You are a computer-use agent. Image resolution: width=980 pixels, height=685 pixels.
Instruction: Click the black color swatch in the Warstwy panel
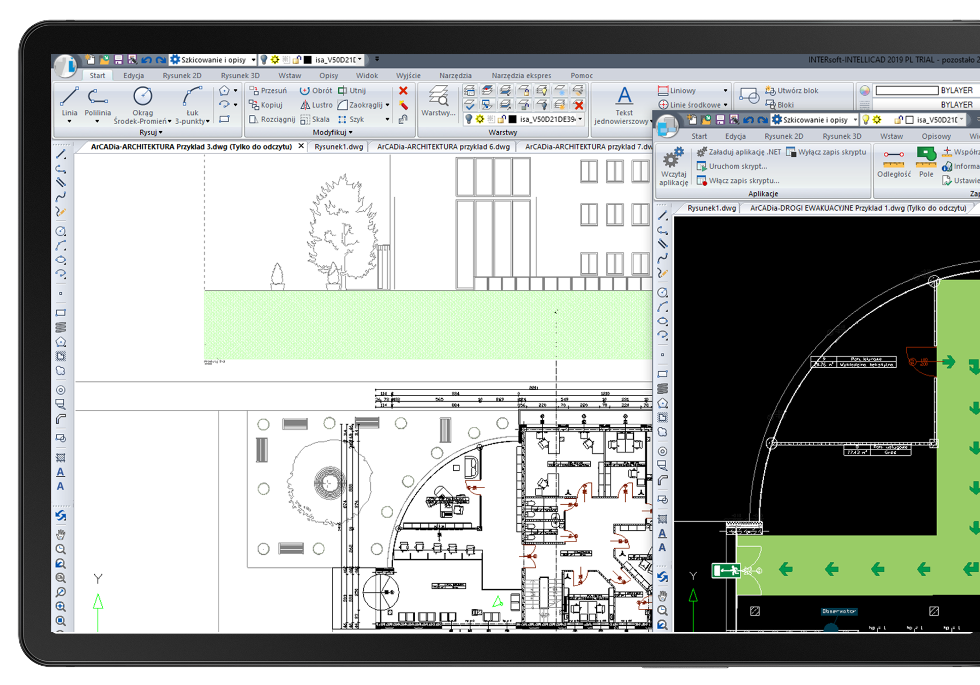point(512,118)
